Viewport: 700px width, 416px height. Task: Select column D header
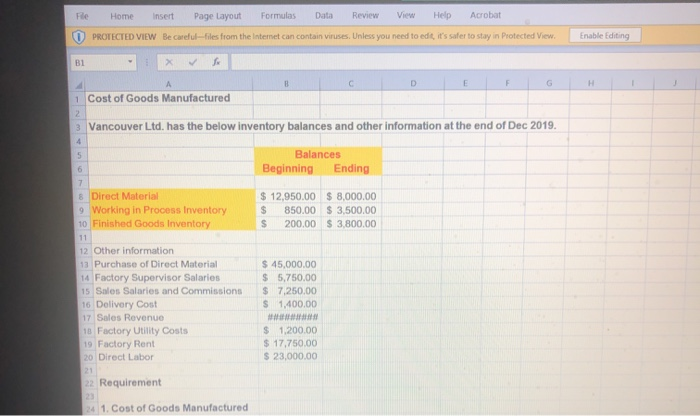tap(413, 83)
